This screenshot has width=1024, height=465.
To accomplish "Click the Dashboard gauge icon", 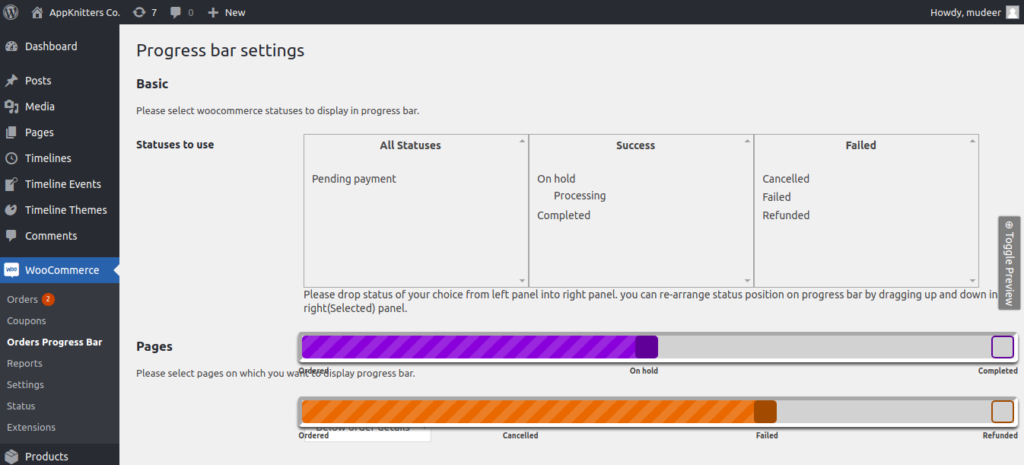I will [11, 46].
